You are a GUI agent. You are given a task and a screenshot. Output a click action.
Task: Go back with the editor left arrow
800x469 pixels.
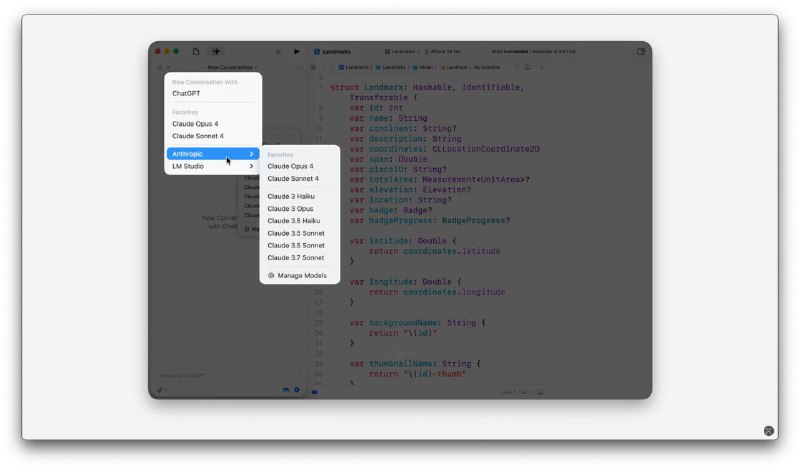323,67
